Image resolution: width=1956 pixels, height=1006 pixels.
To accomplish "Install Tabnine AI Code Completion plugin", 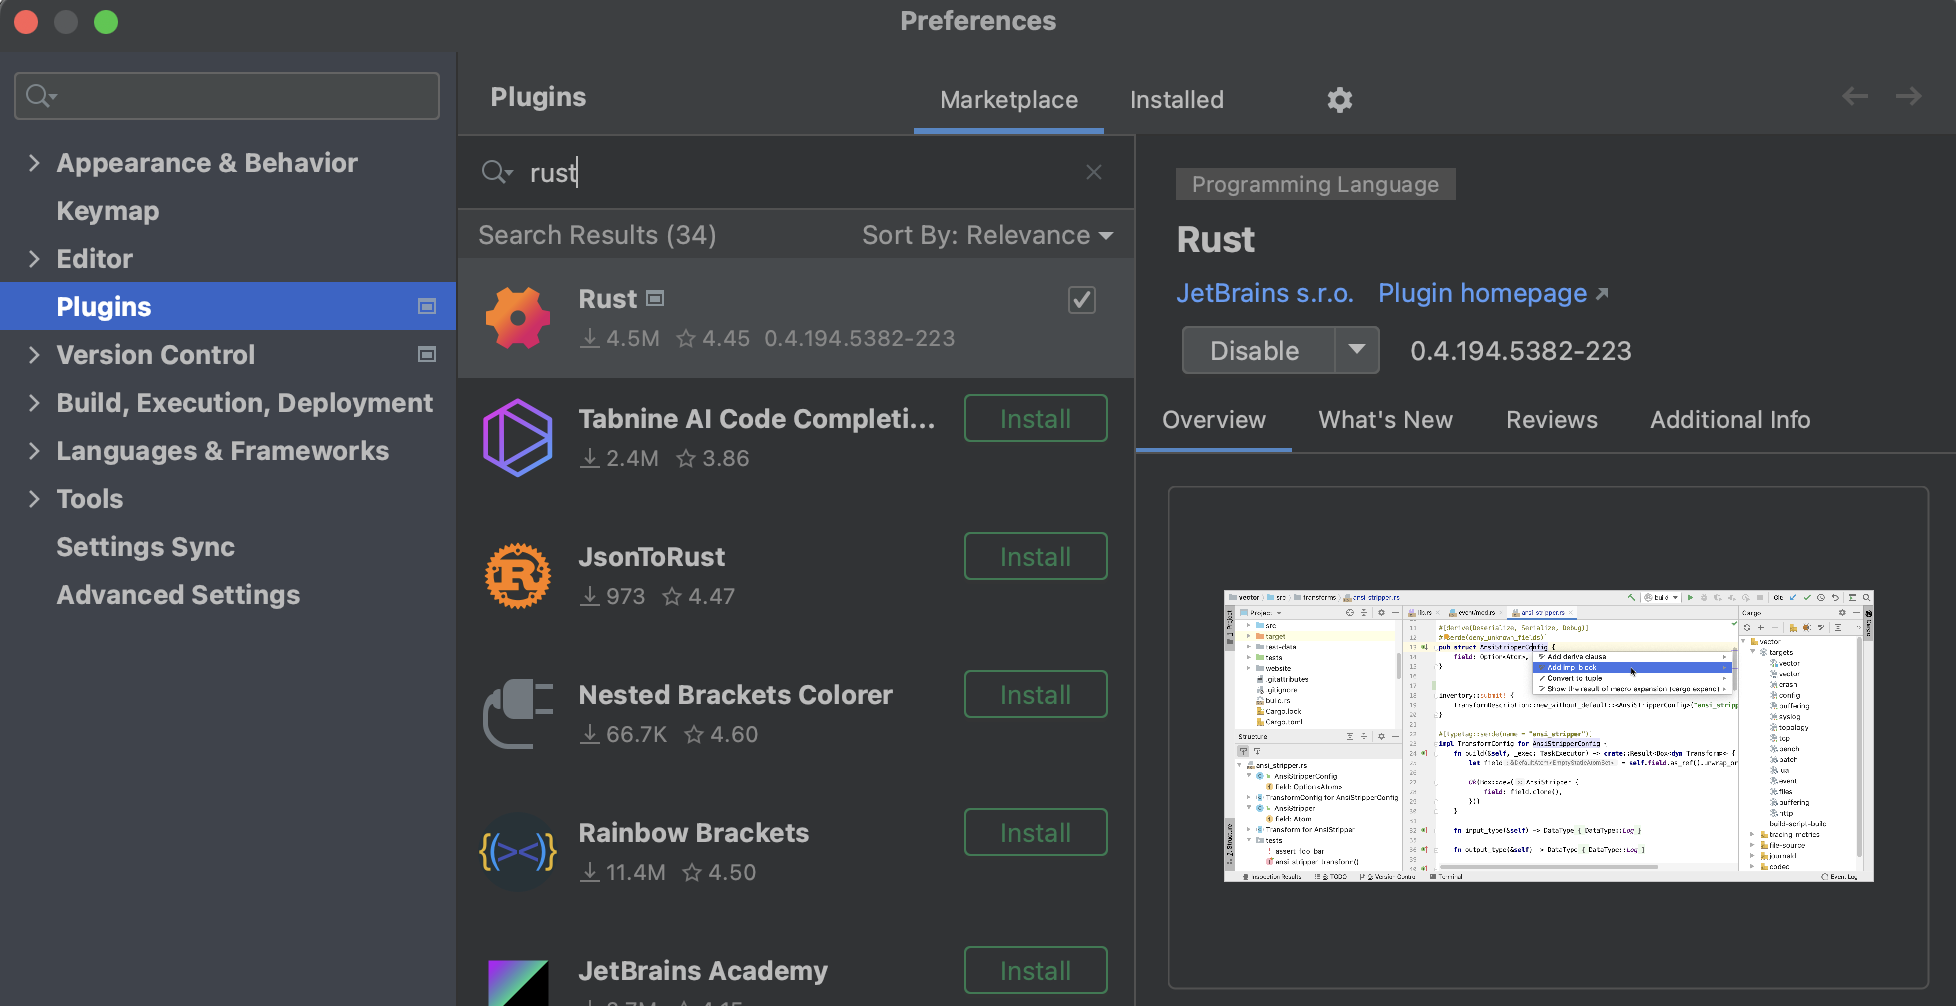I will 1035,418.
